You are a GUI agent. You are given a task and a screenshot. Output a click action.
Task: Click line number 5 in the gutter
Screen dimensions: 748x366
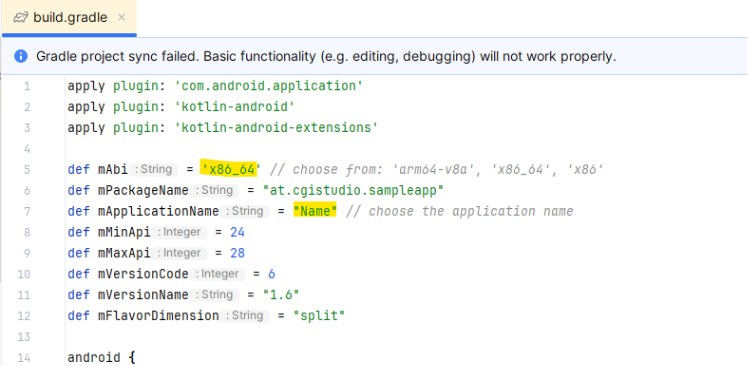(26, 170)
